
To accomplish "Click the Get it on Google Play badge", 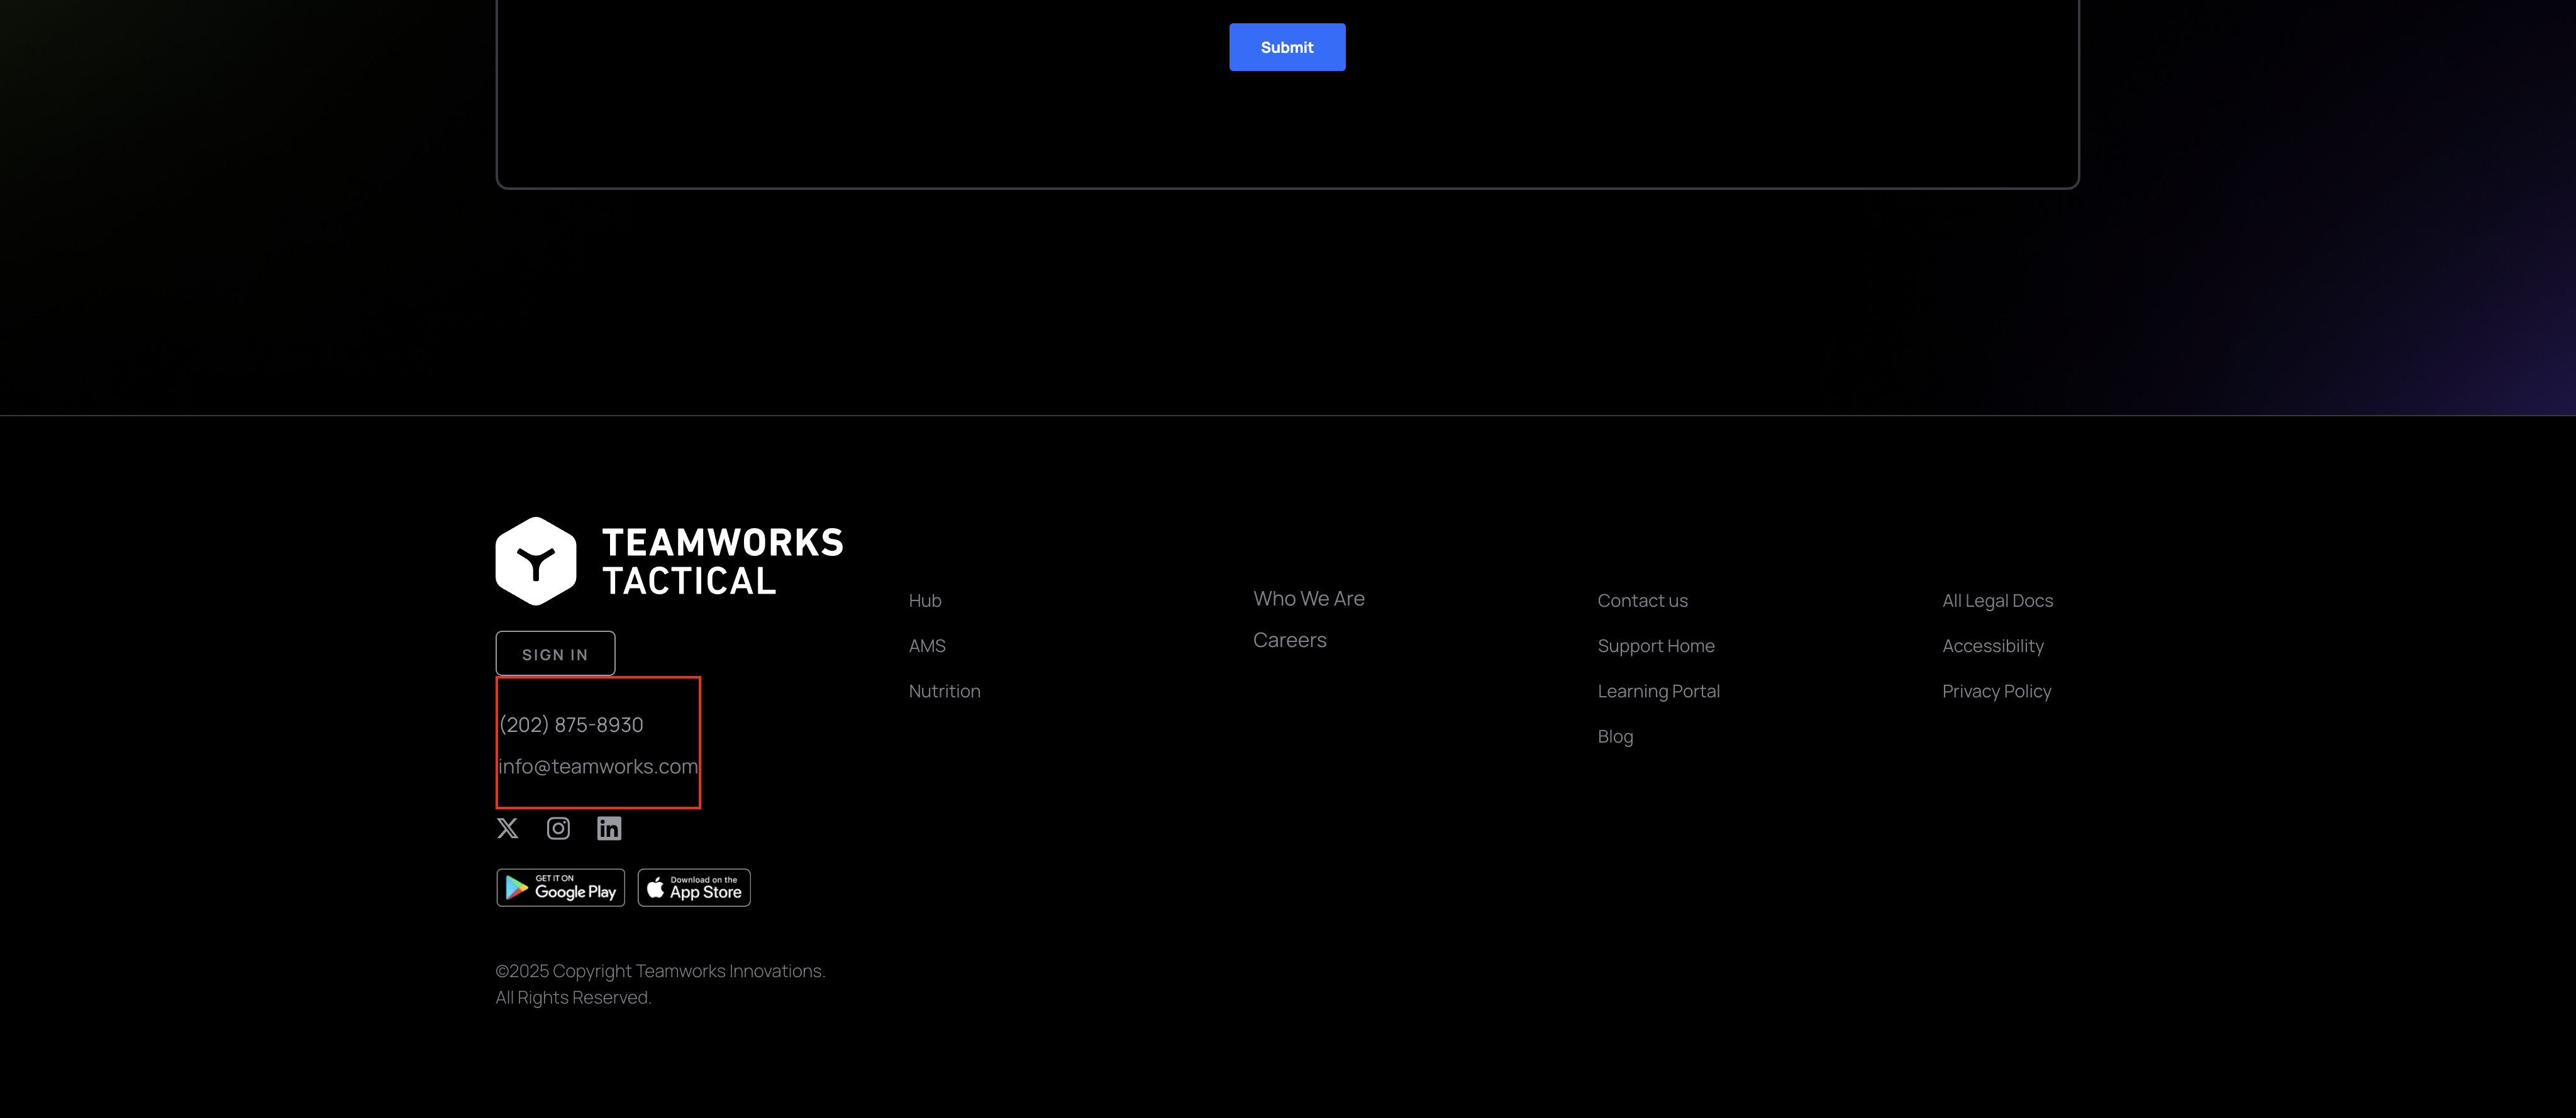I will (560, 888).
